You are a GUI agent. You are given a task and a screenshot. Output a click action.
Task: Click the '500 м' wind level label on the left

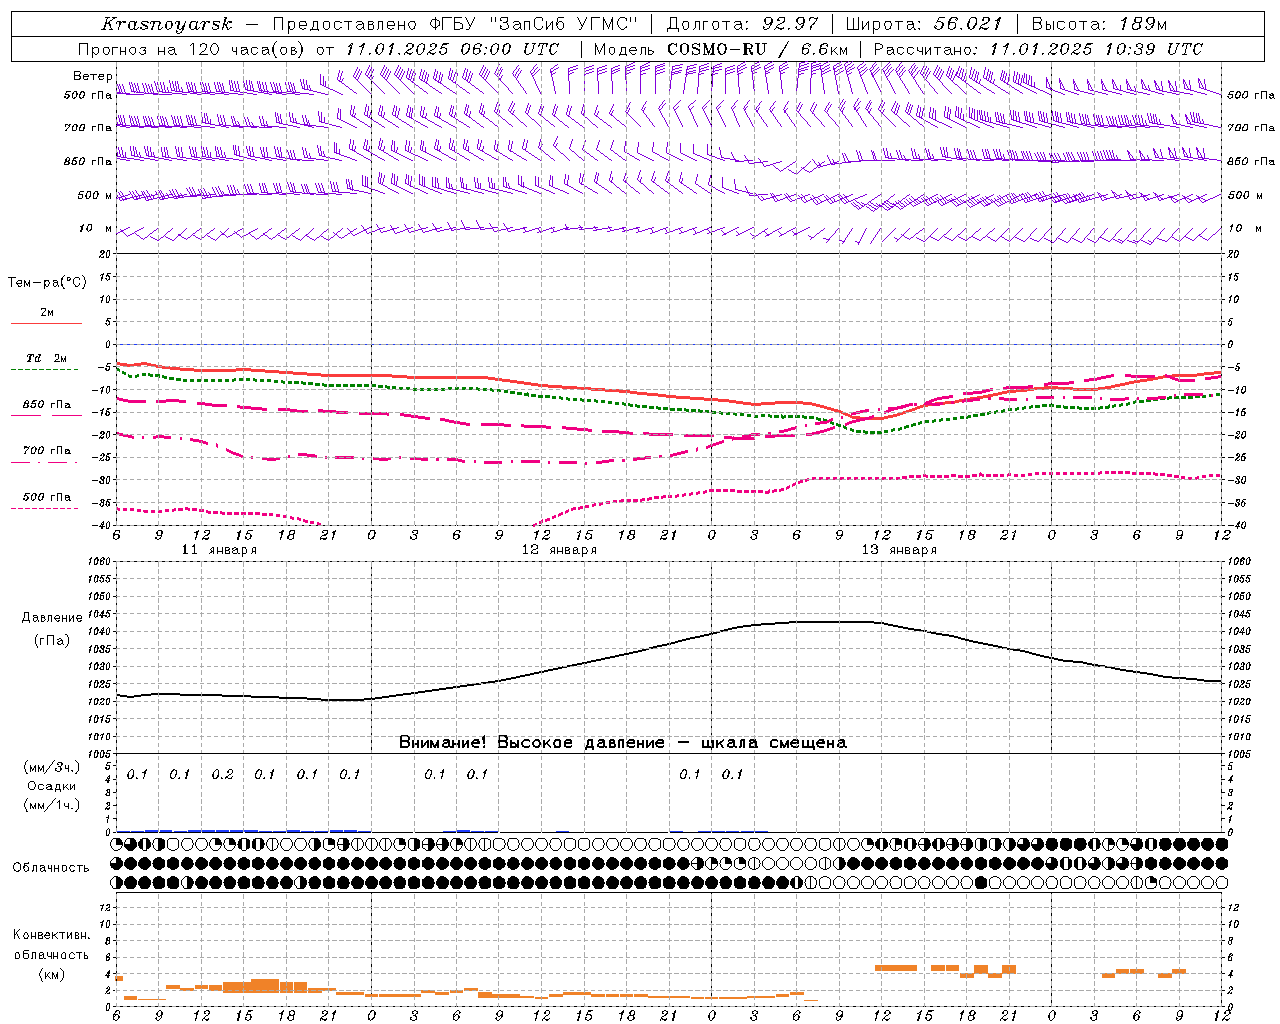(x=95, y=196)
